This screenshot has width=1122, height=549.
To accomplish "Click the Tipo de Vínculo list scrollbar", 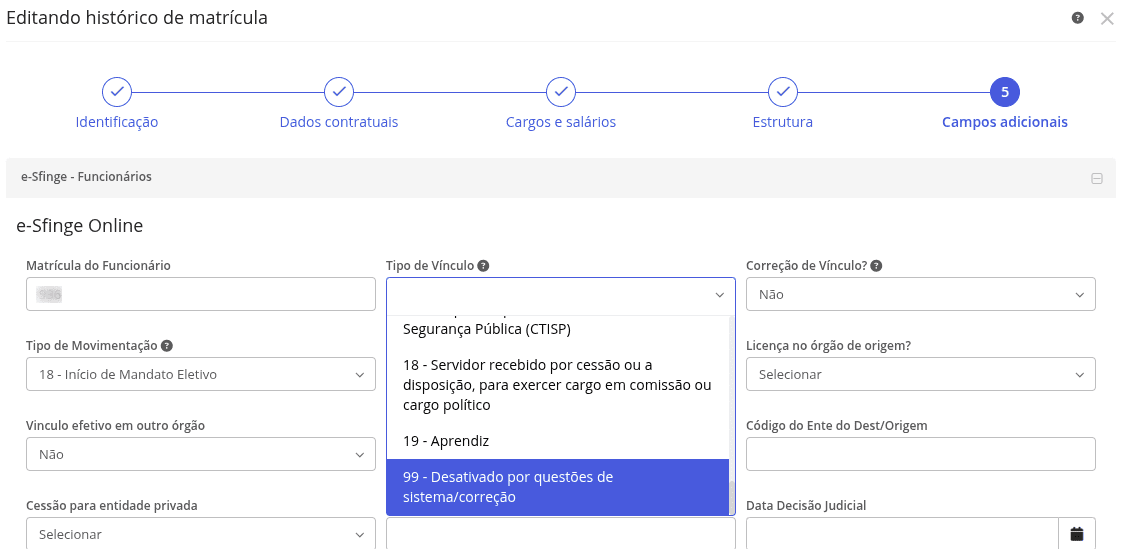I will 732,498.
